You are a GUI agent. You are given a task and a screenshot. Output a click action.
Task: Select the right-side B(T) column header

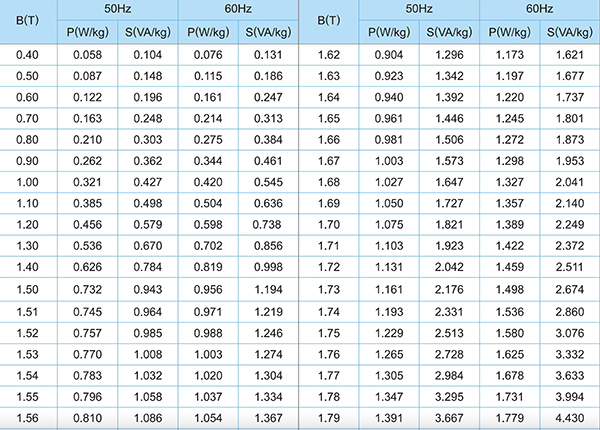(x=329, y=21)
